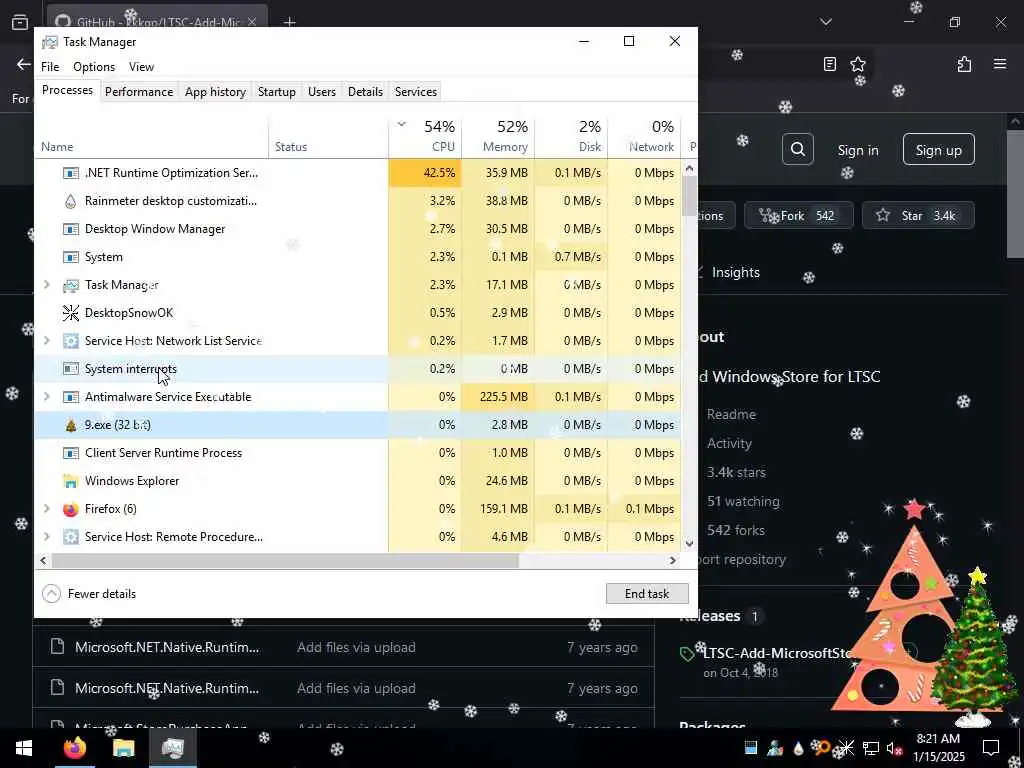The image size is (1024, 768).
Task: Expand the Task Manager process group
Action: pyautogui.click(x=46, y=285)
